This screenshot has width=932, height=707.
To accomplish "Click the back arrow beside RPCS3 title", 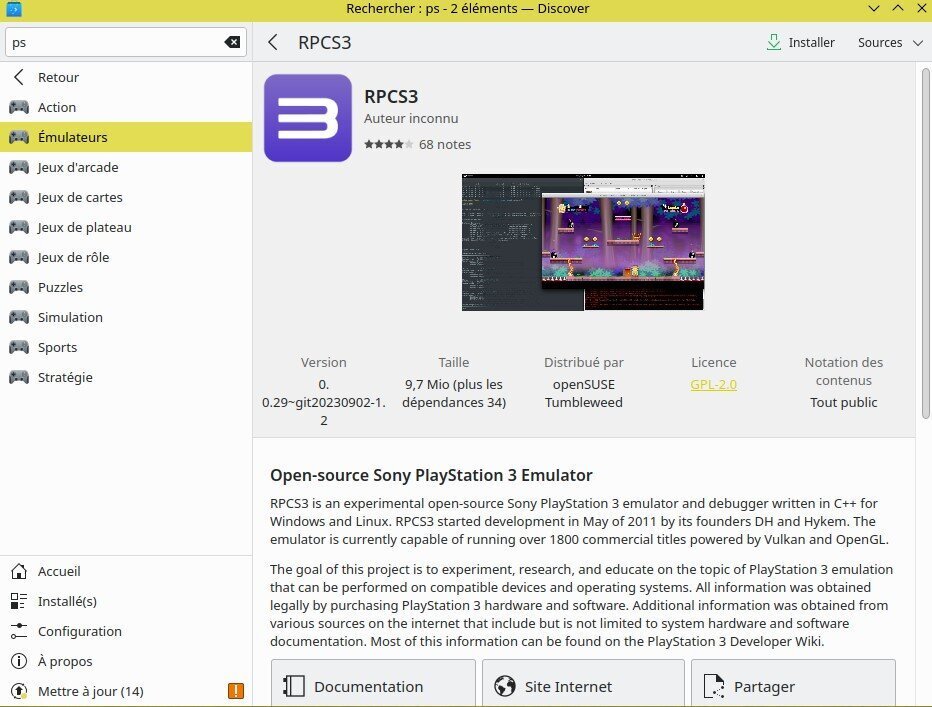I will 273,43.
